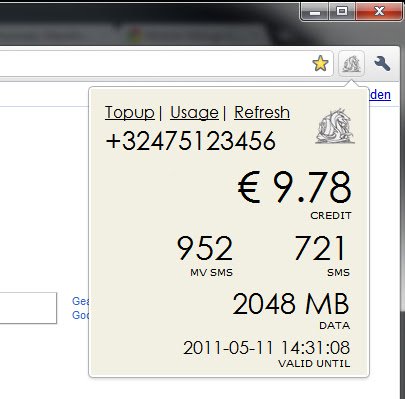Open the ship extension icon in toolbar
This screenshot has width=405, height=399.
[352, 63]
